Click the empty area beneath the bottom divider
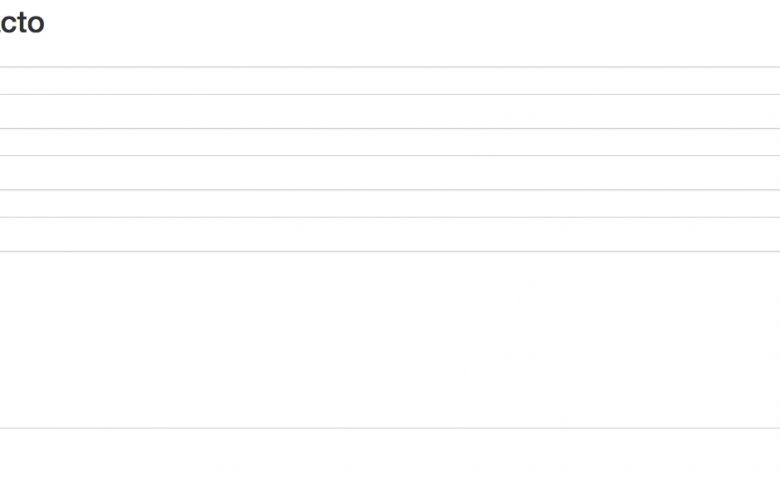The height and width of the screenshot is (480, 780). click(390, 456)
